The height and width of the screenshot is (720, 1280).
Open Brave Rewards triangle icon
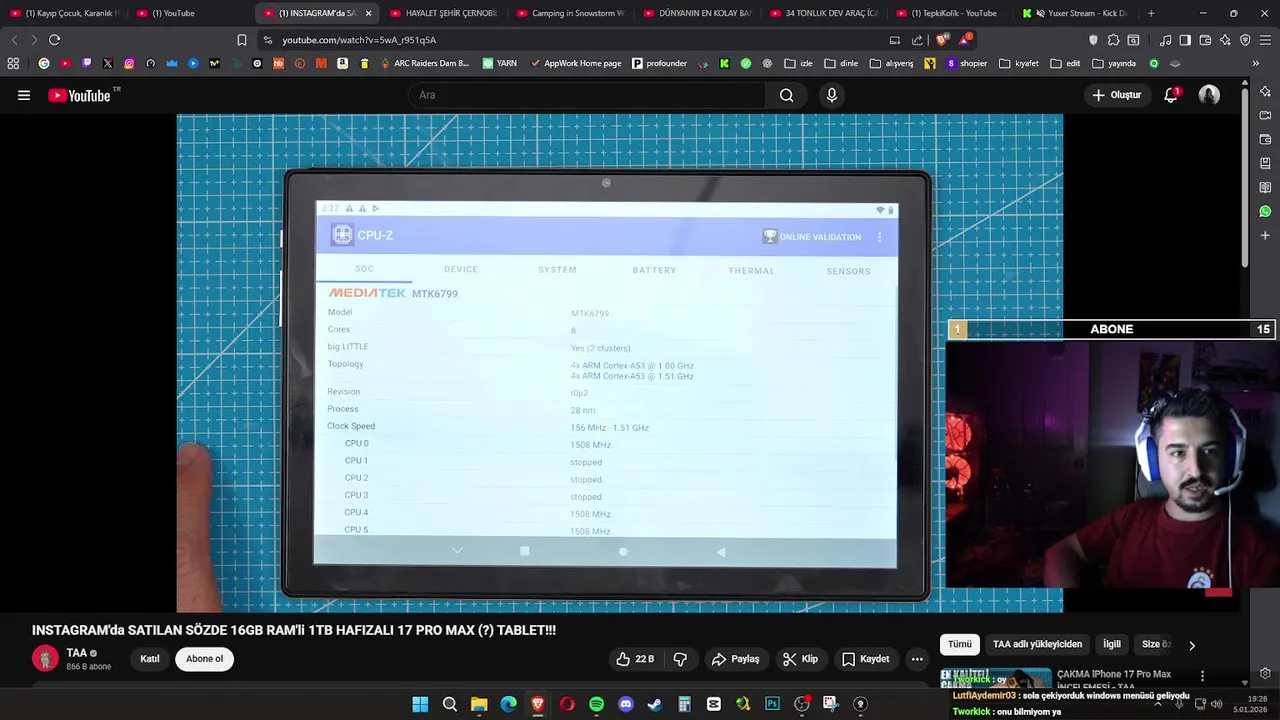(x=965, y=40)
